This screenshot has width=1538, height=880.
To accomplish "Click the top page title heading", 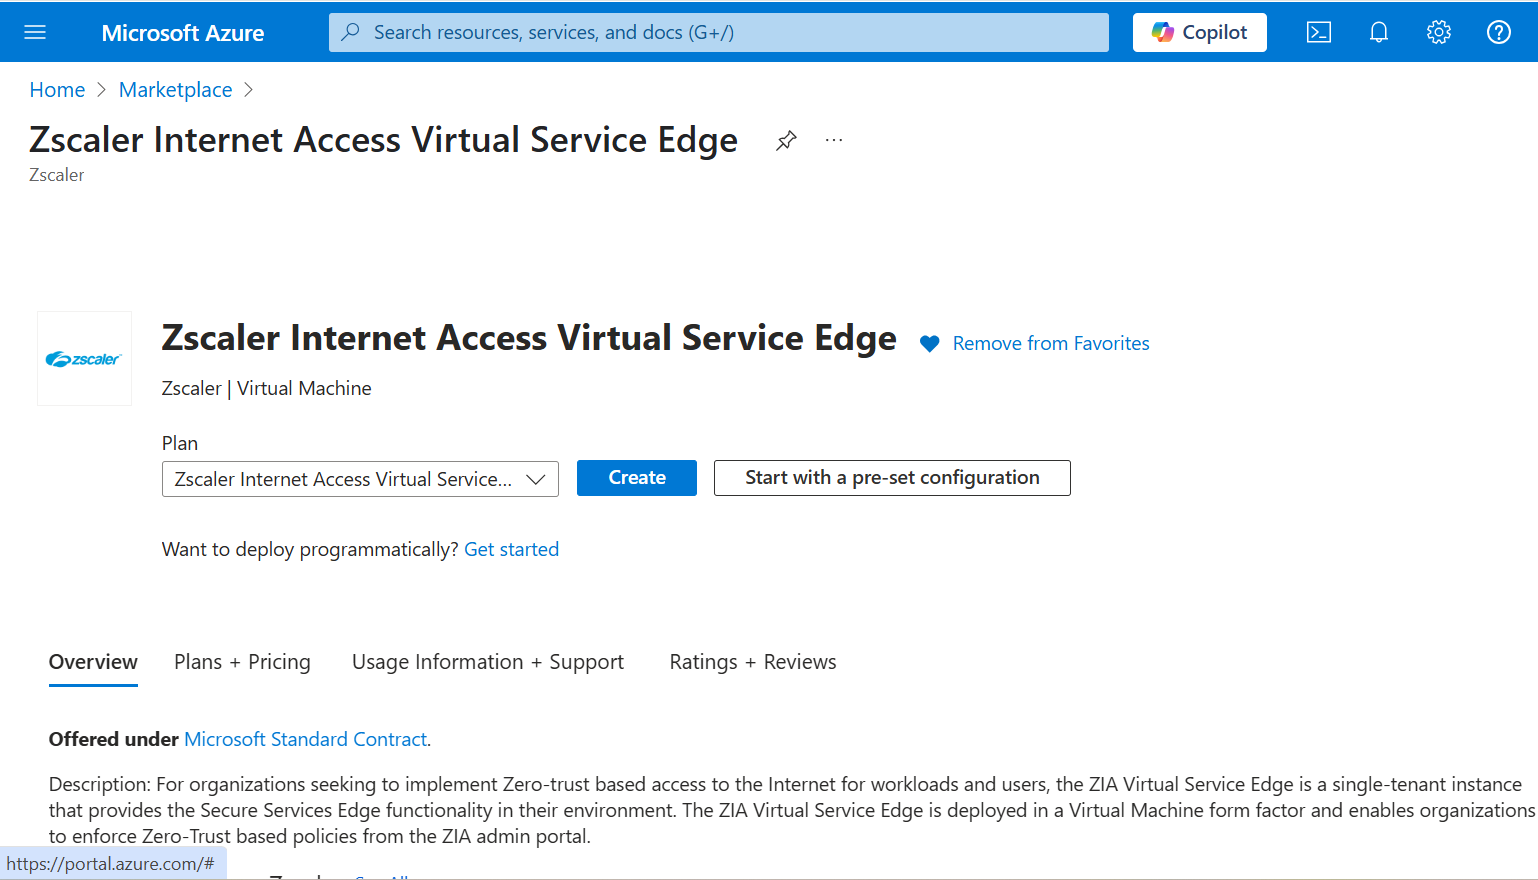I will point(384,140).
